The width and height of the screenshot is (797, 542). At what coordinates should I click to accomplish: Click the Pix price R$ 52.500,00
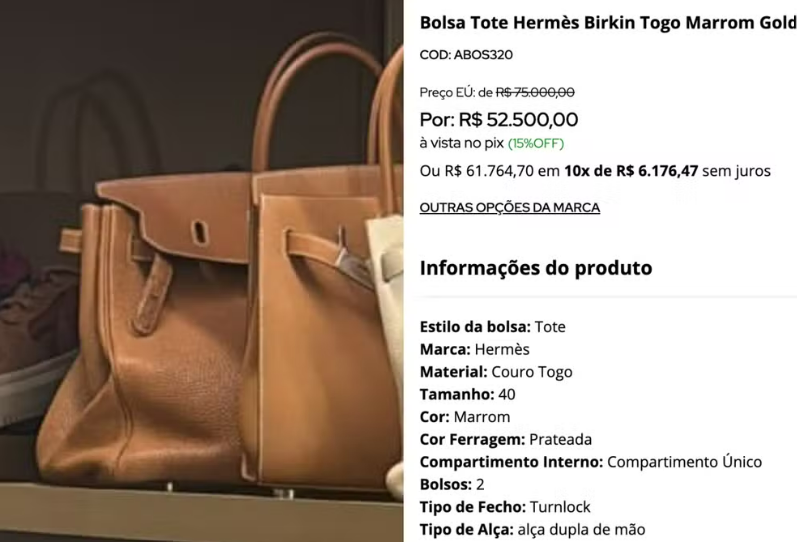(518, 119)
